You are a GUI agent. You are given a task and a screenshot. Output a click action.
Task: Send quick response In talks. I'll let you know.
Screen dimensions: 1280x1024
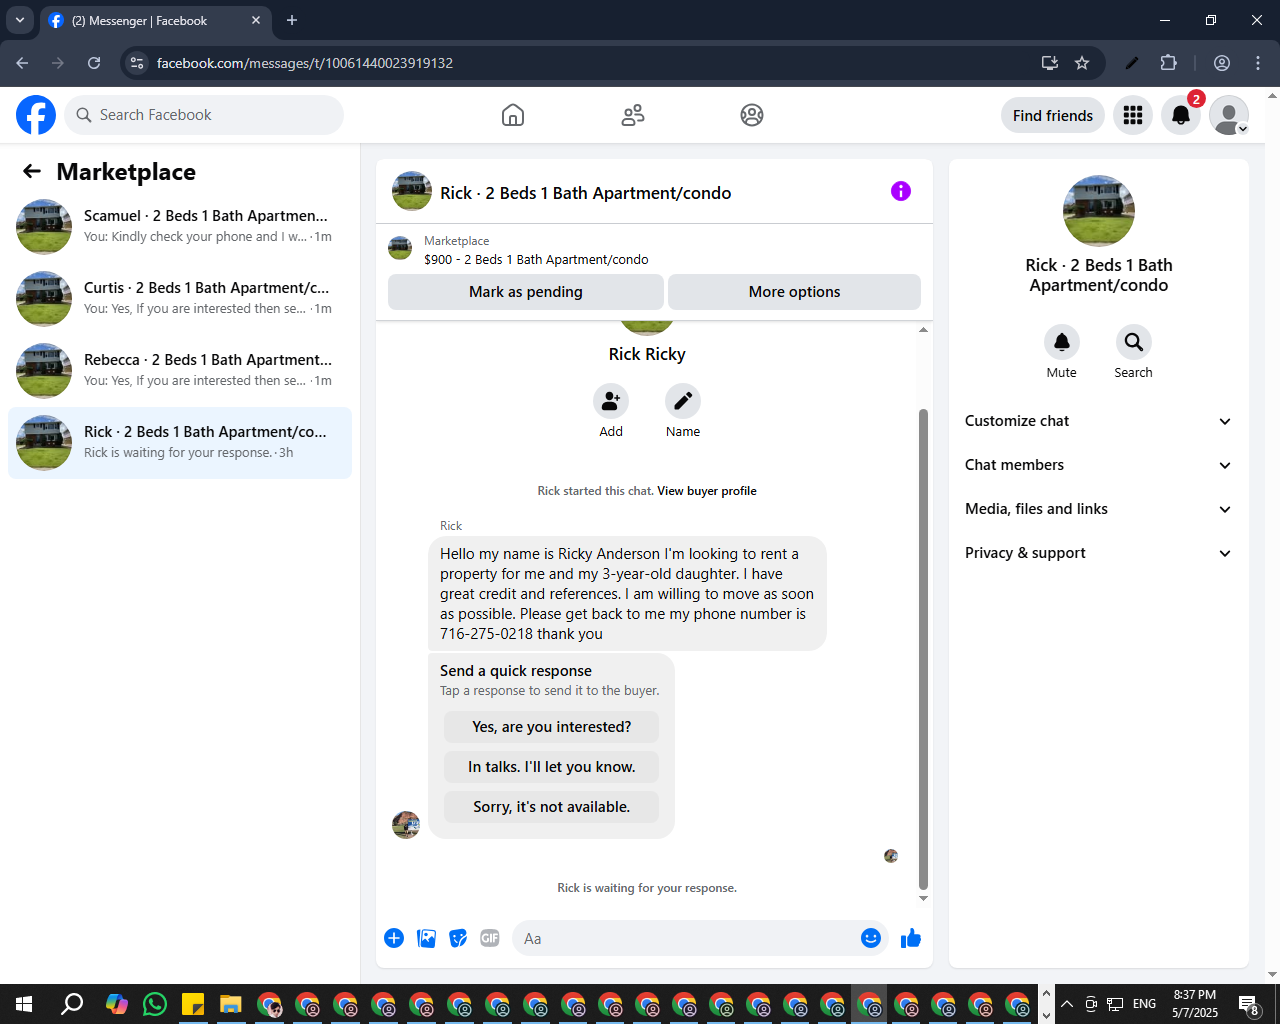552,767
